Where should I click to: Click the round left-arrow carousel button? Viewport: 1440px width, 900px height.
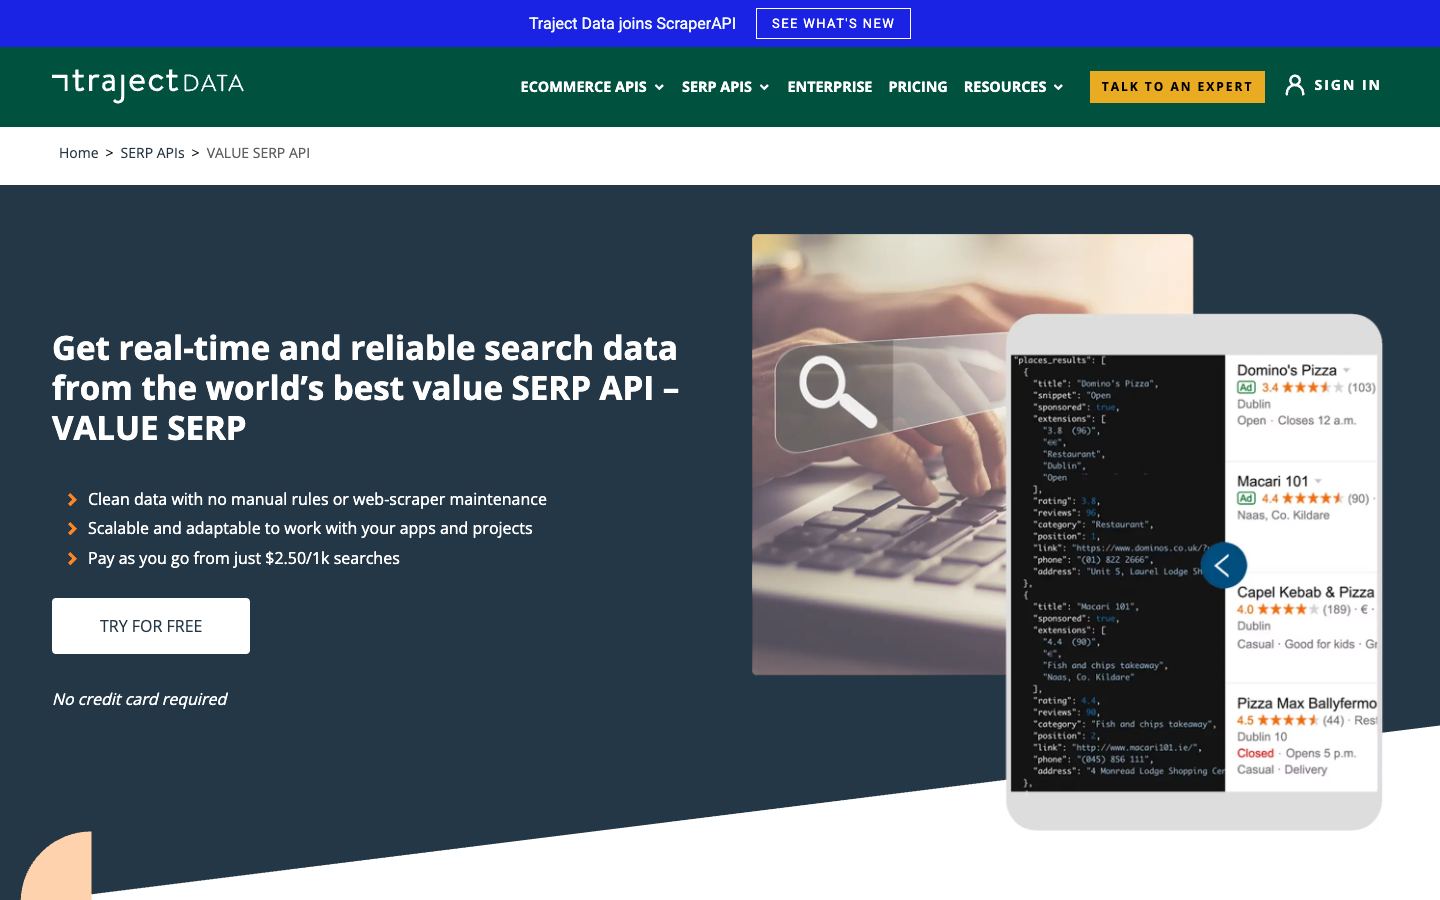1224,565
